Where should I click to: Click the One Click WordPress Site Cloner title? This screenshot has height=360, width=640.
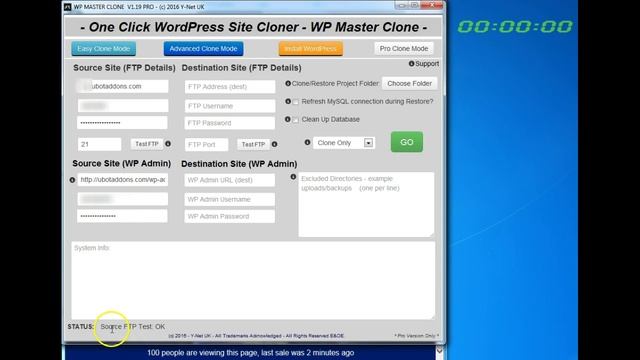[253, 27]
